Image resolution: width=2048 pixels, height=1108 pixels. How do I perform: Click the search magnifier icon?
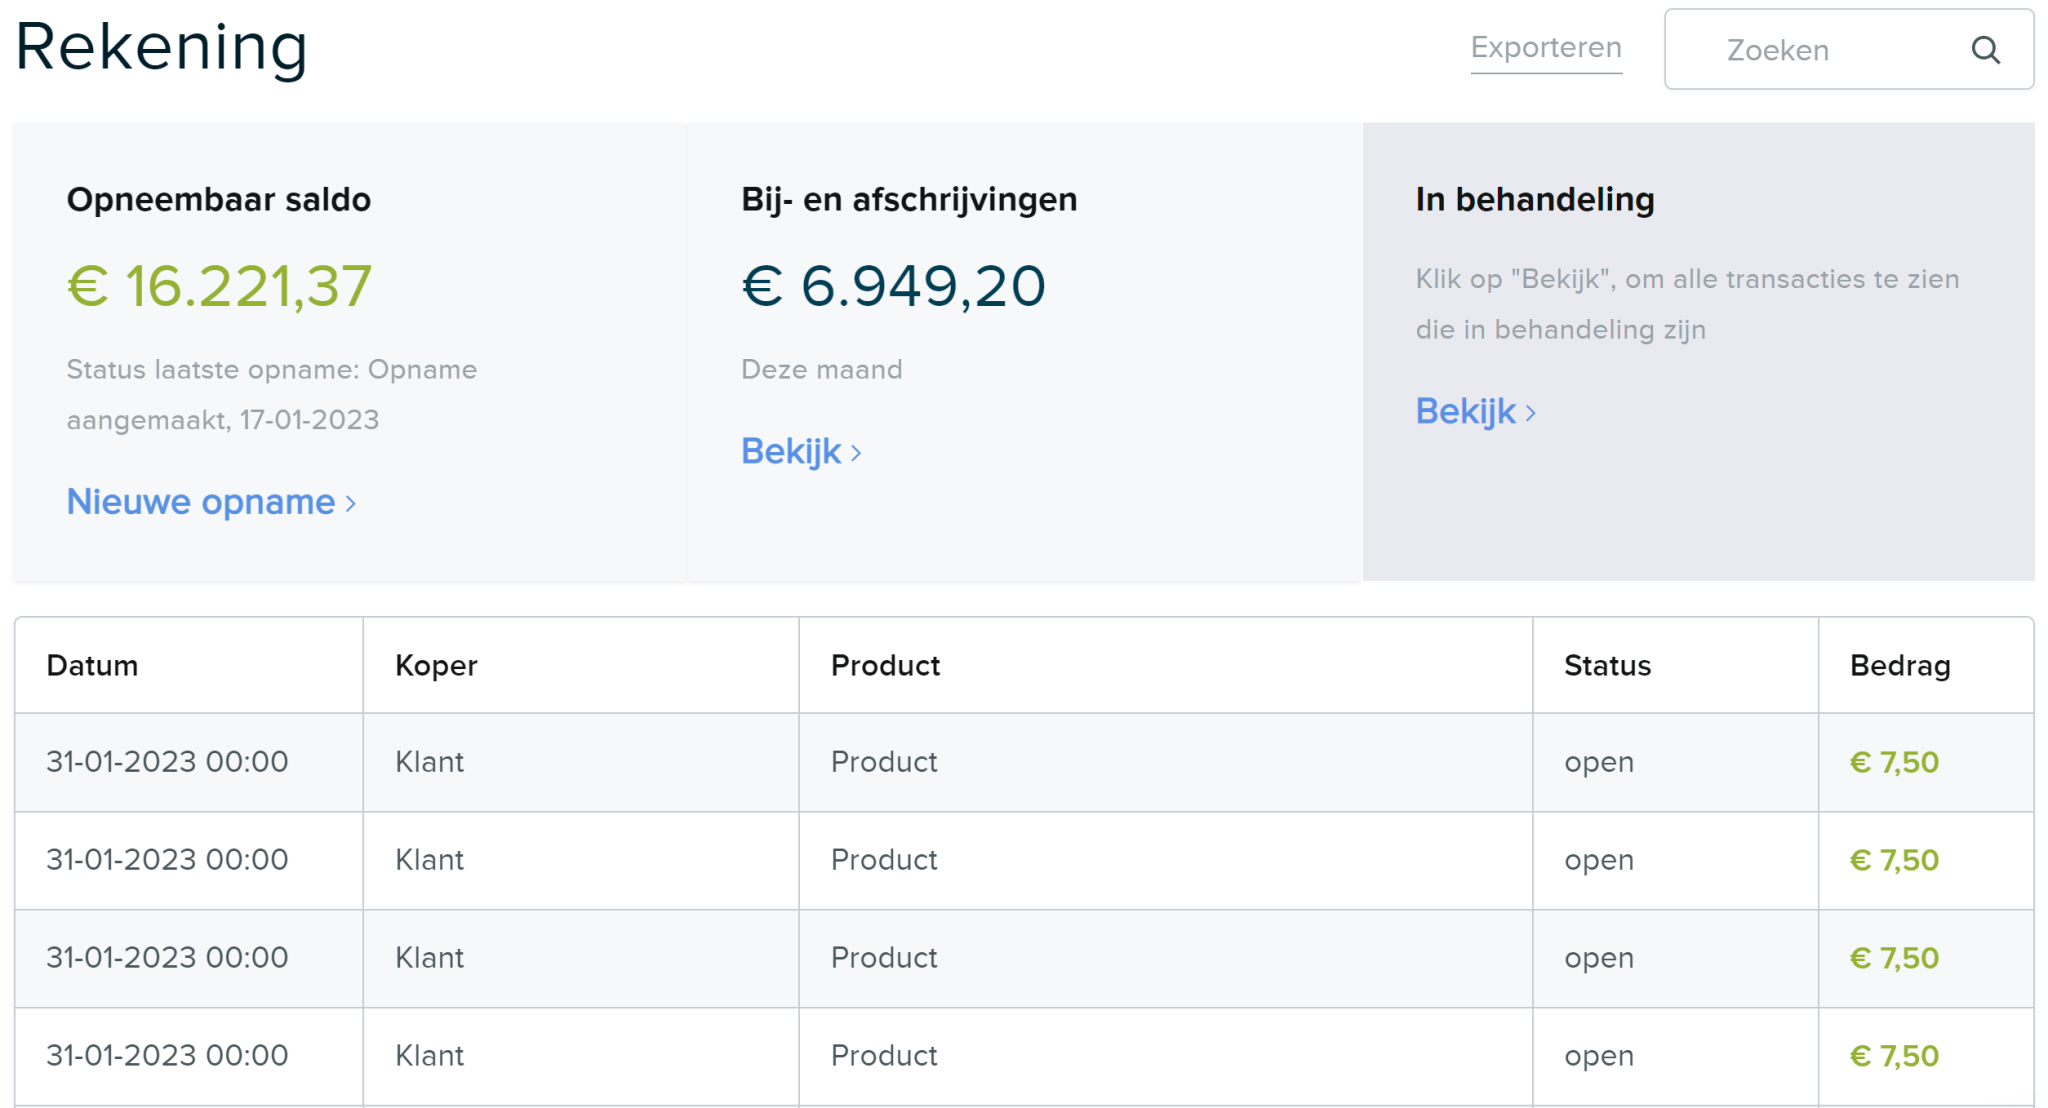click(x=1984, y=50)
